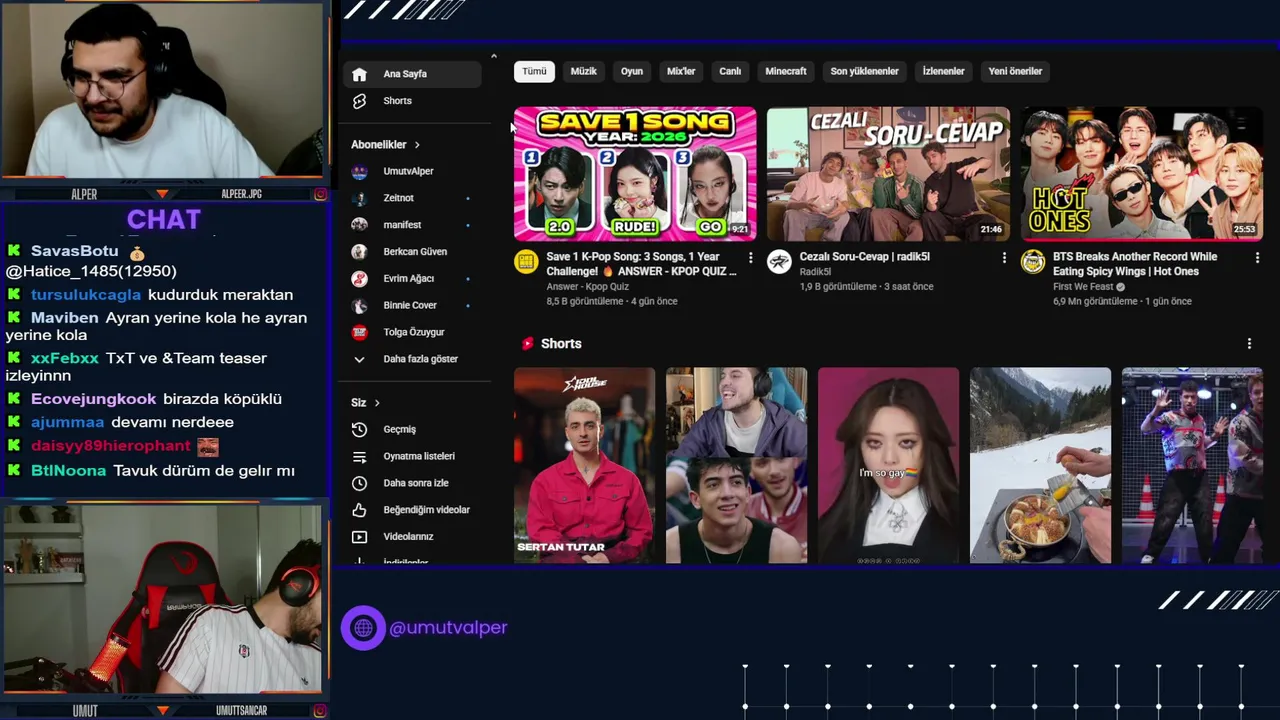The height and width of the screenshot is (720, 1280).
Task: Select the Tümü filter chip
Action: [x=535, y=71]
